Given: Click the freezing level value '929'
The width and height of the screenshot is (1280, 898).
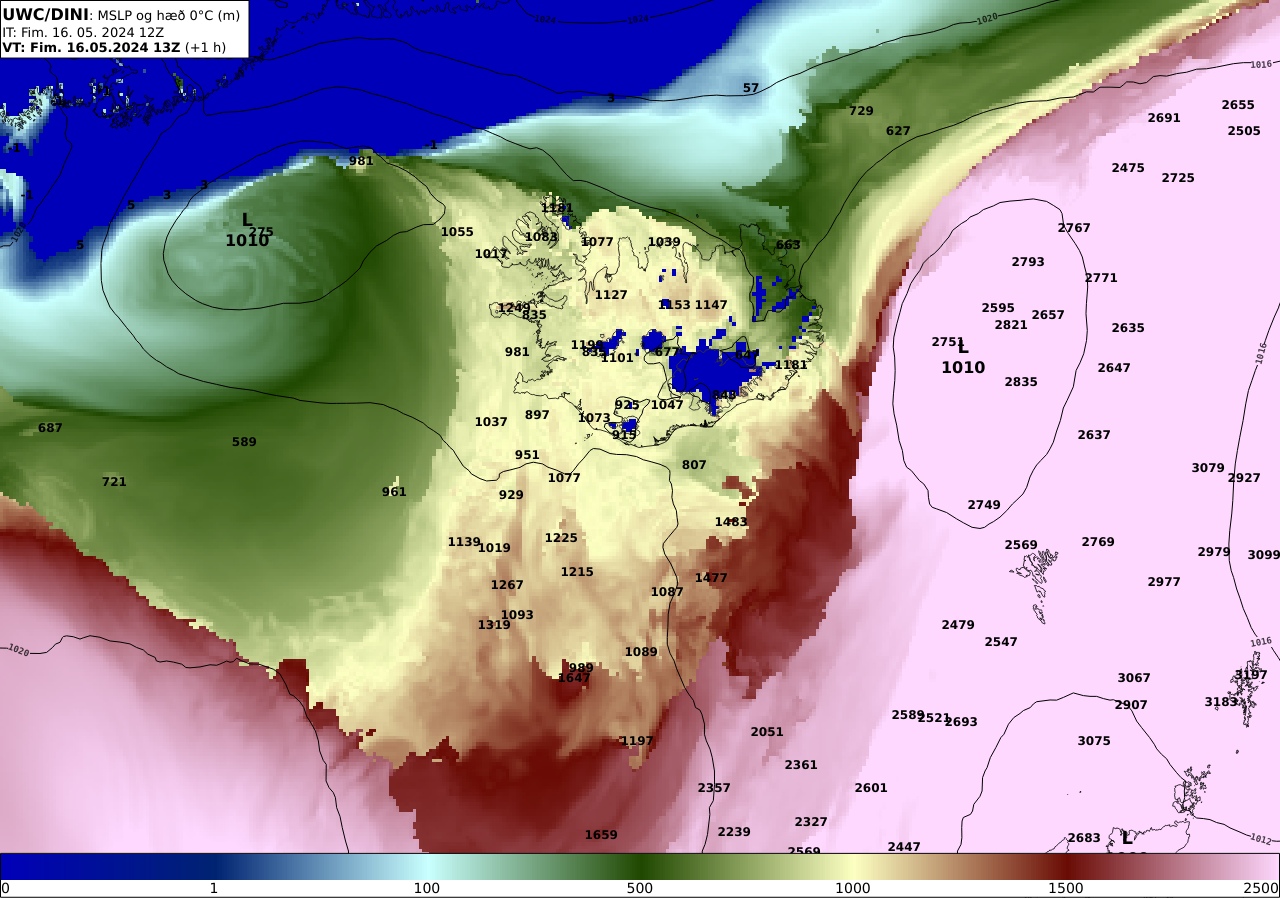Looking at the screenshot, I should (511, 495).
